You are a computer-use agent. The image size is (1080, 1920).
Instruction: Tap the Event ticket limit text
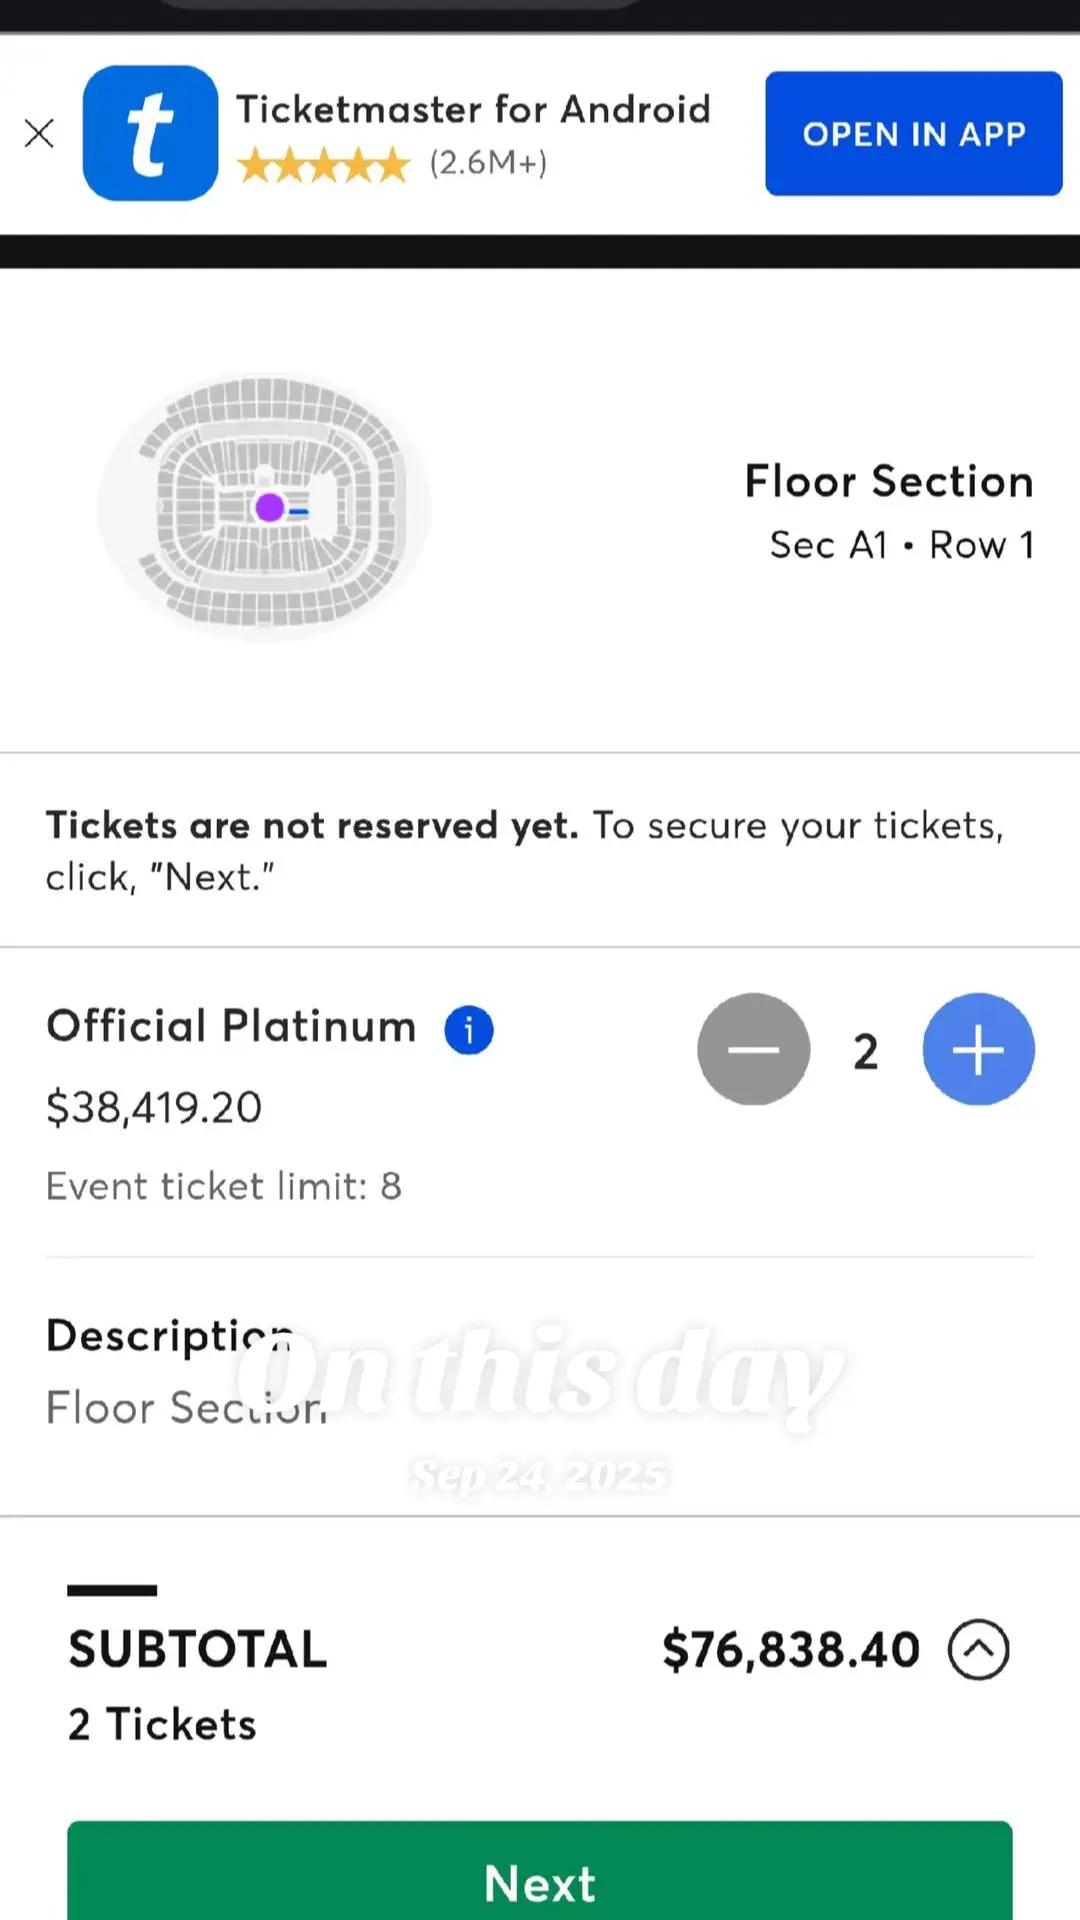(224, 1186)
